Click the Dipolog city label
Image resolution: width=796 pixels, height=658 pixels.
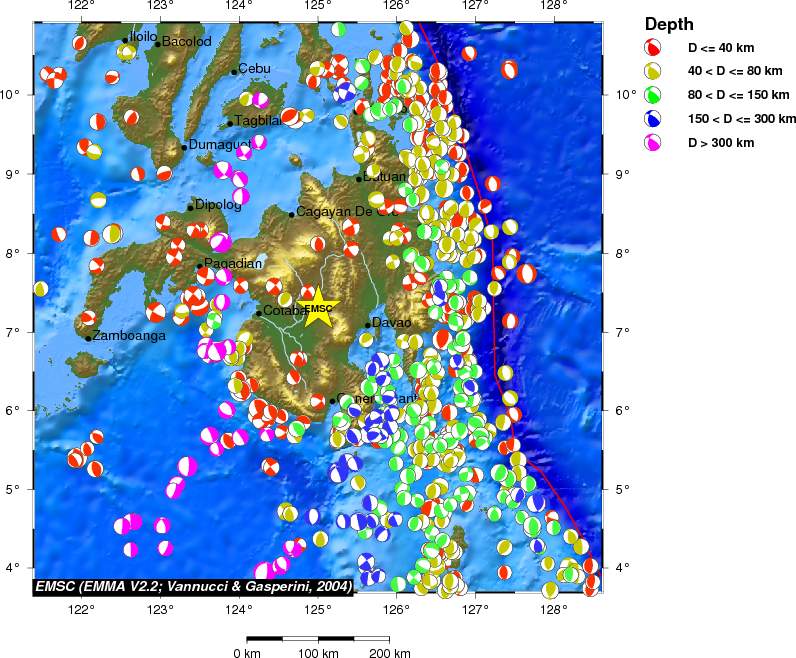click(x=218, y=205)
